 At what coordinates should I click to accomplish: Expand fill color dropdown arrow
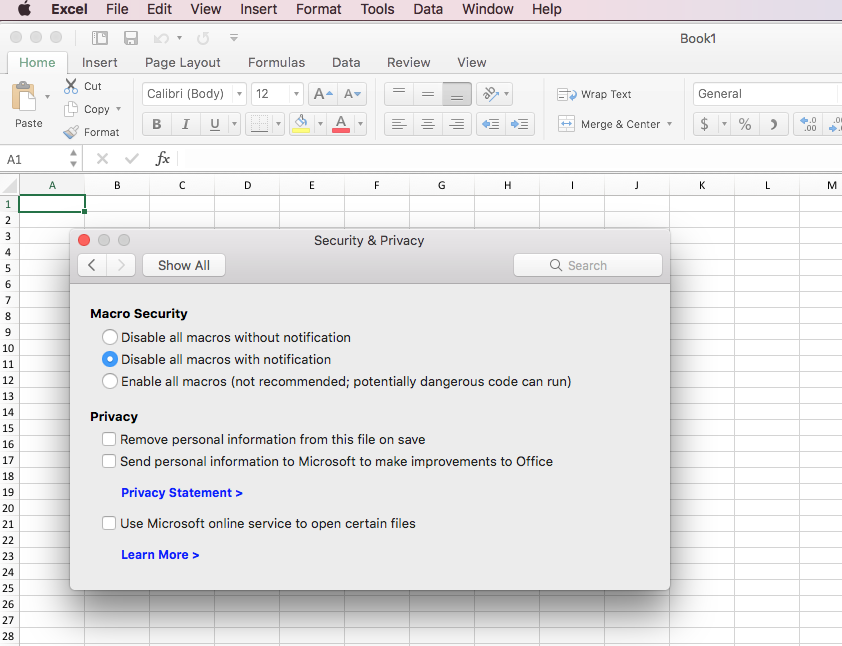[320, 124]
